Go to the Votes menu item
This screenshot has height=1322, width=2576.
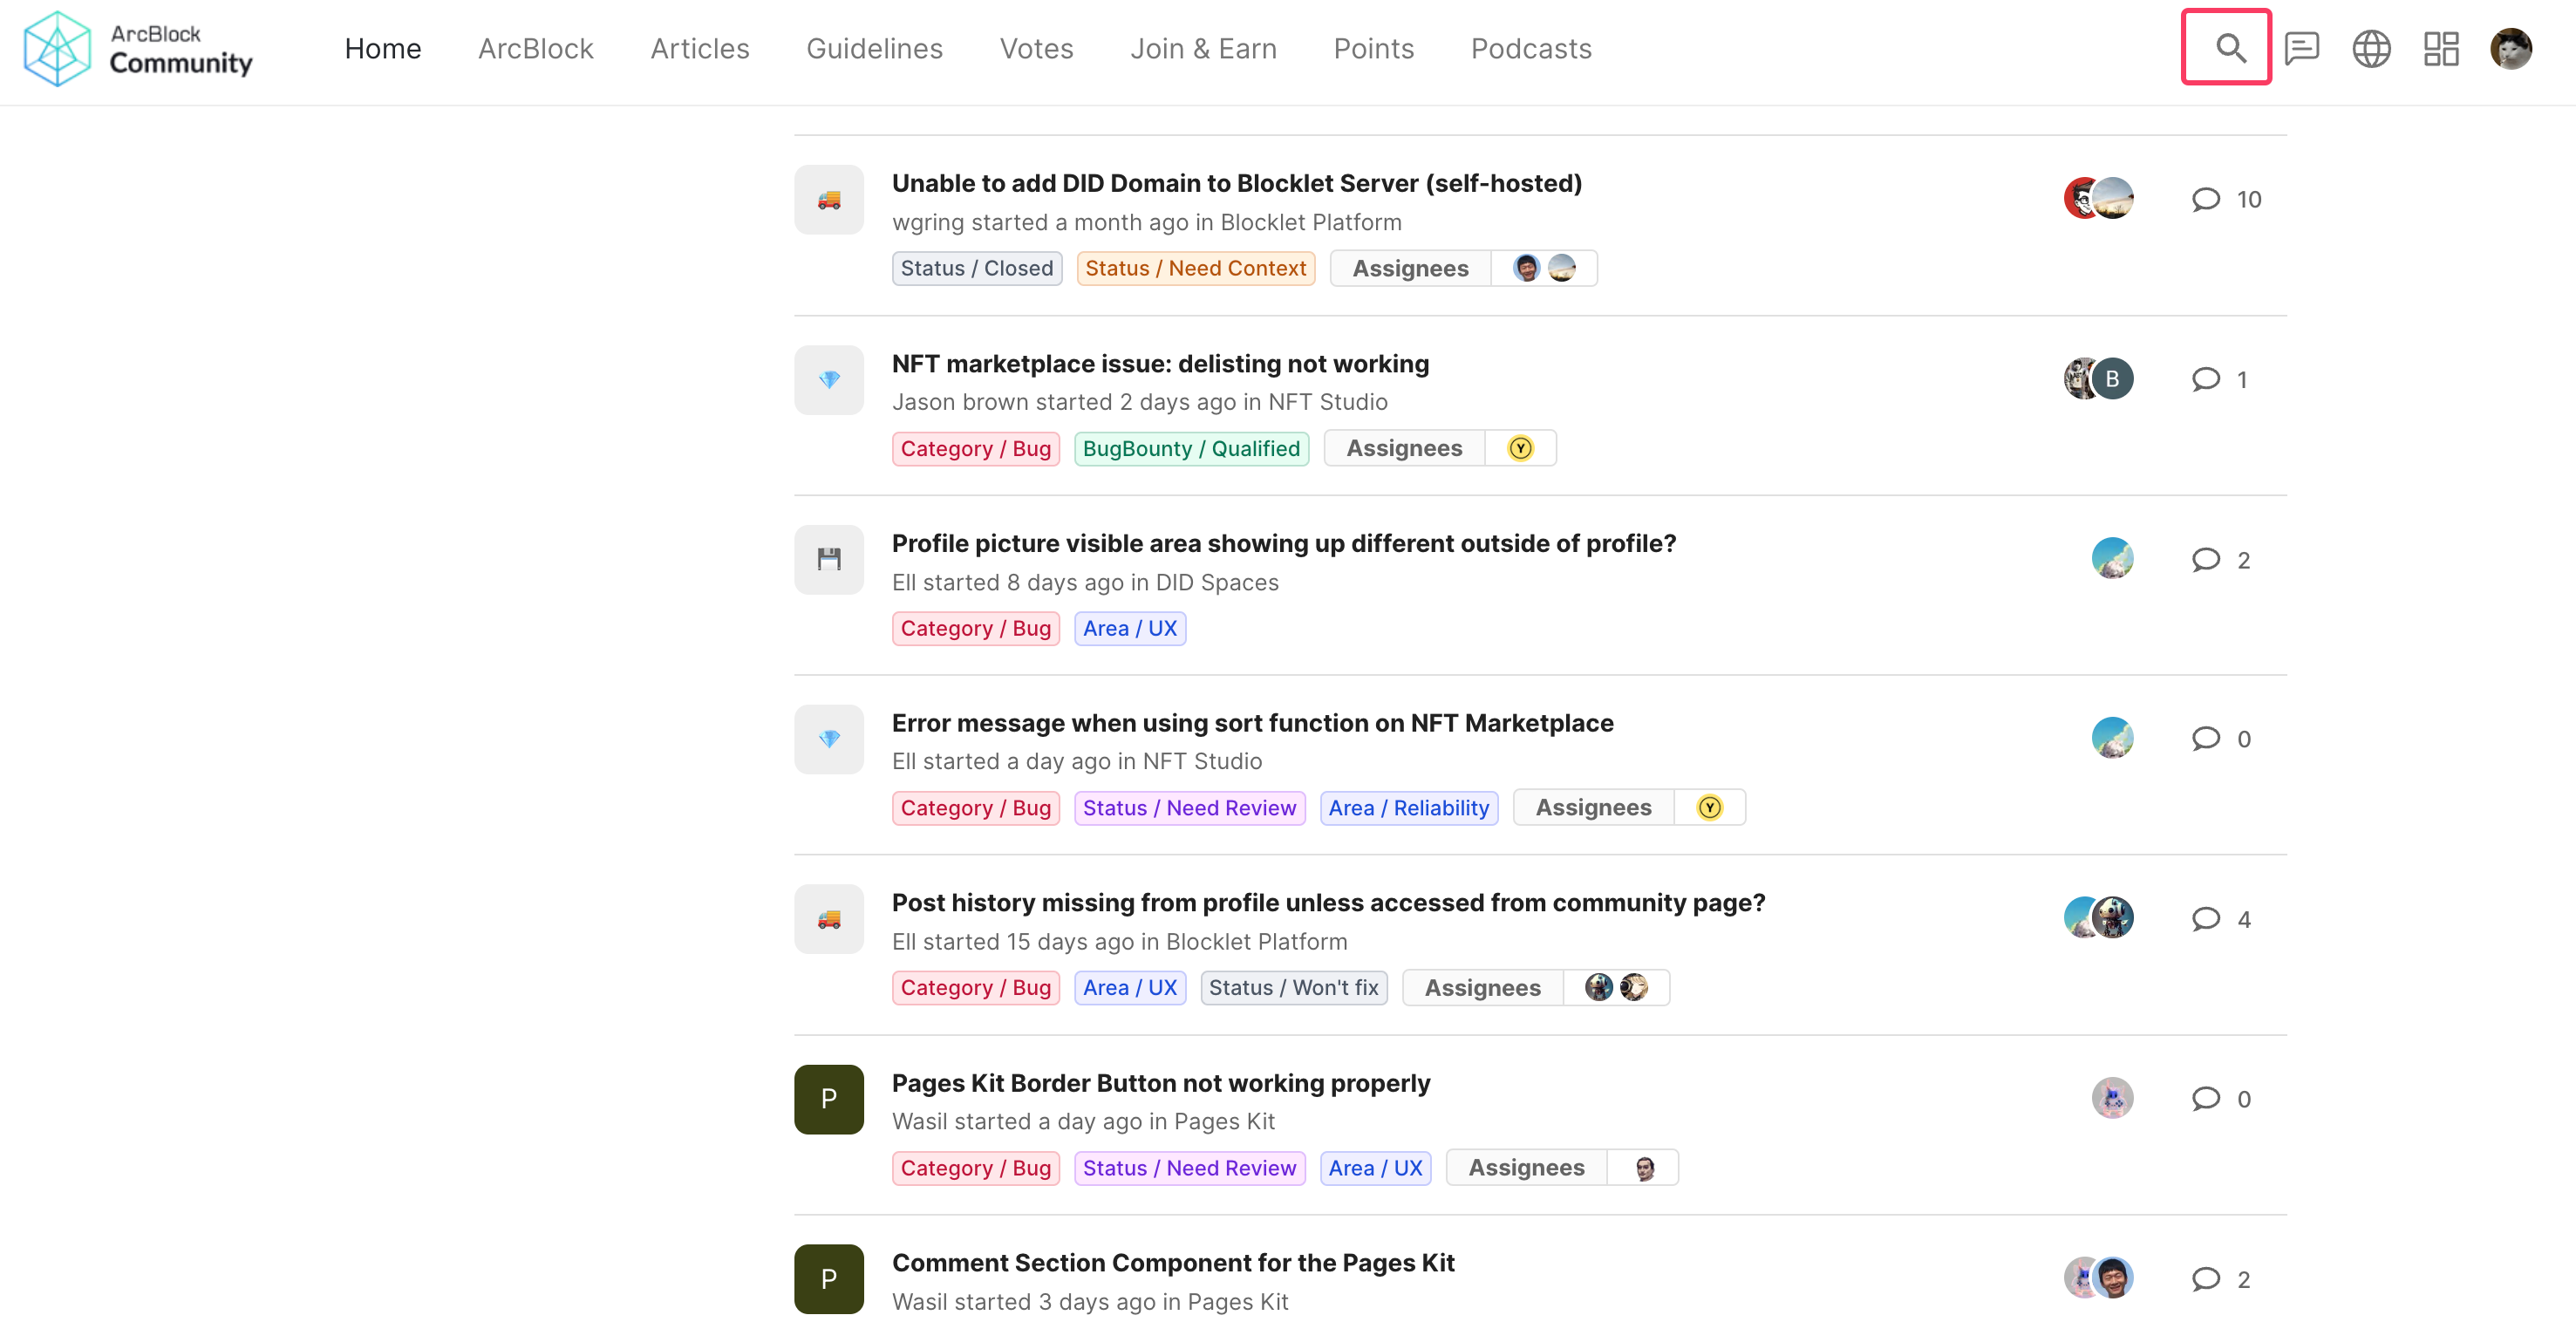[x=1036, y=48]
